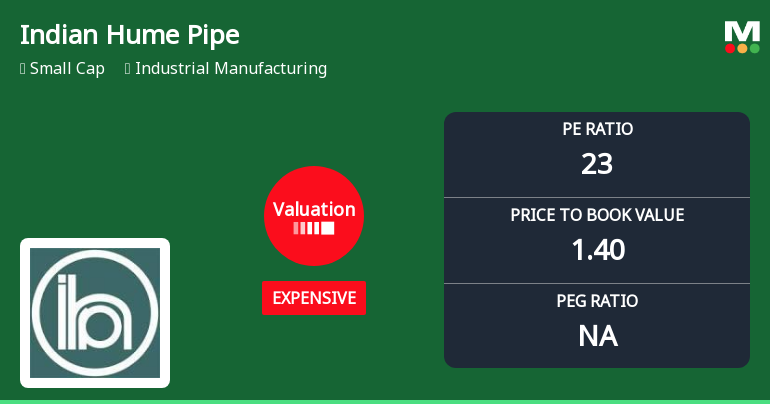Select the PE RATIO heading
Viewport: 770px width, 404px height.
[x=598, y=129]
